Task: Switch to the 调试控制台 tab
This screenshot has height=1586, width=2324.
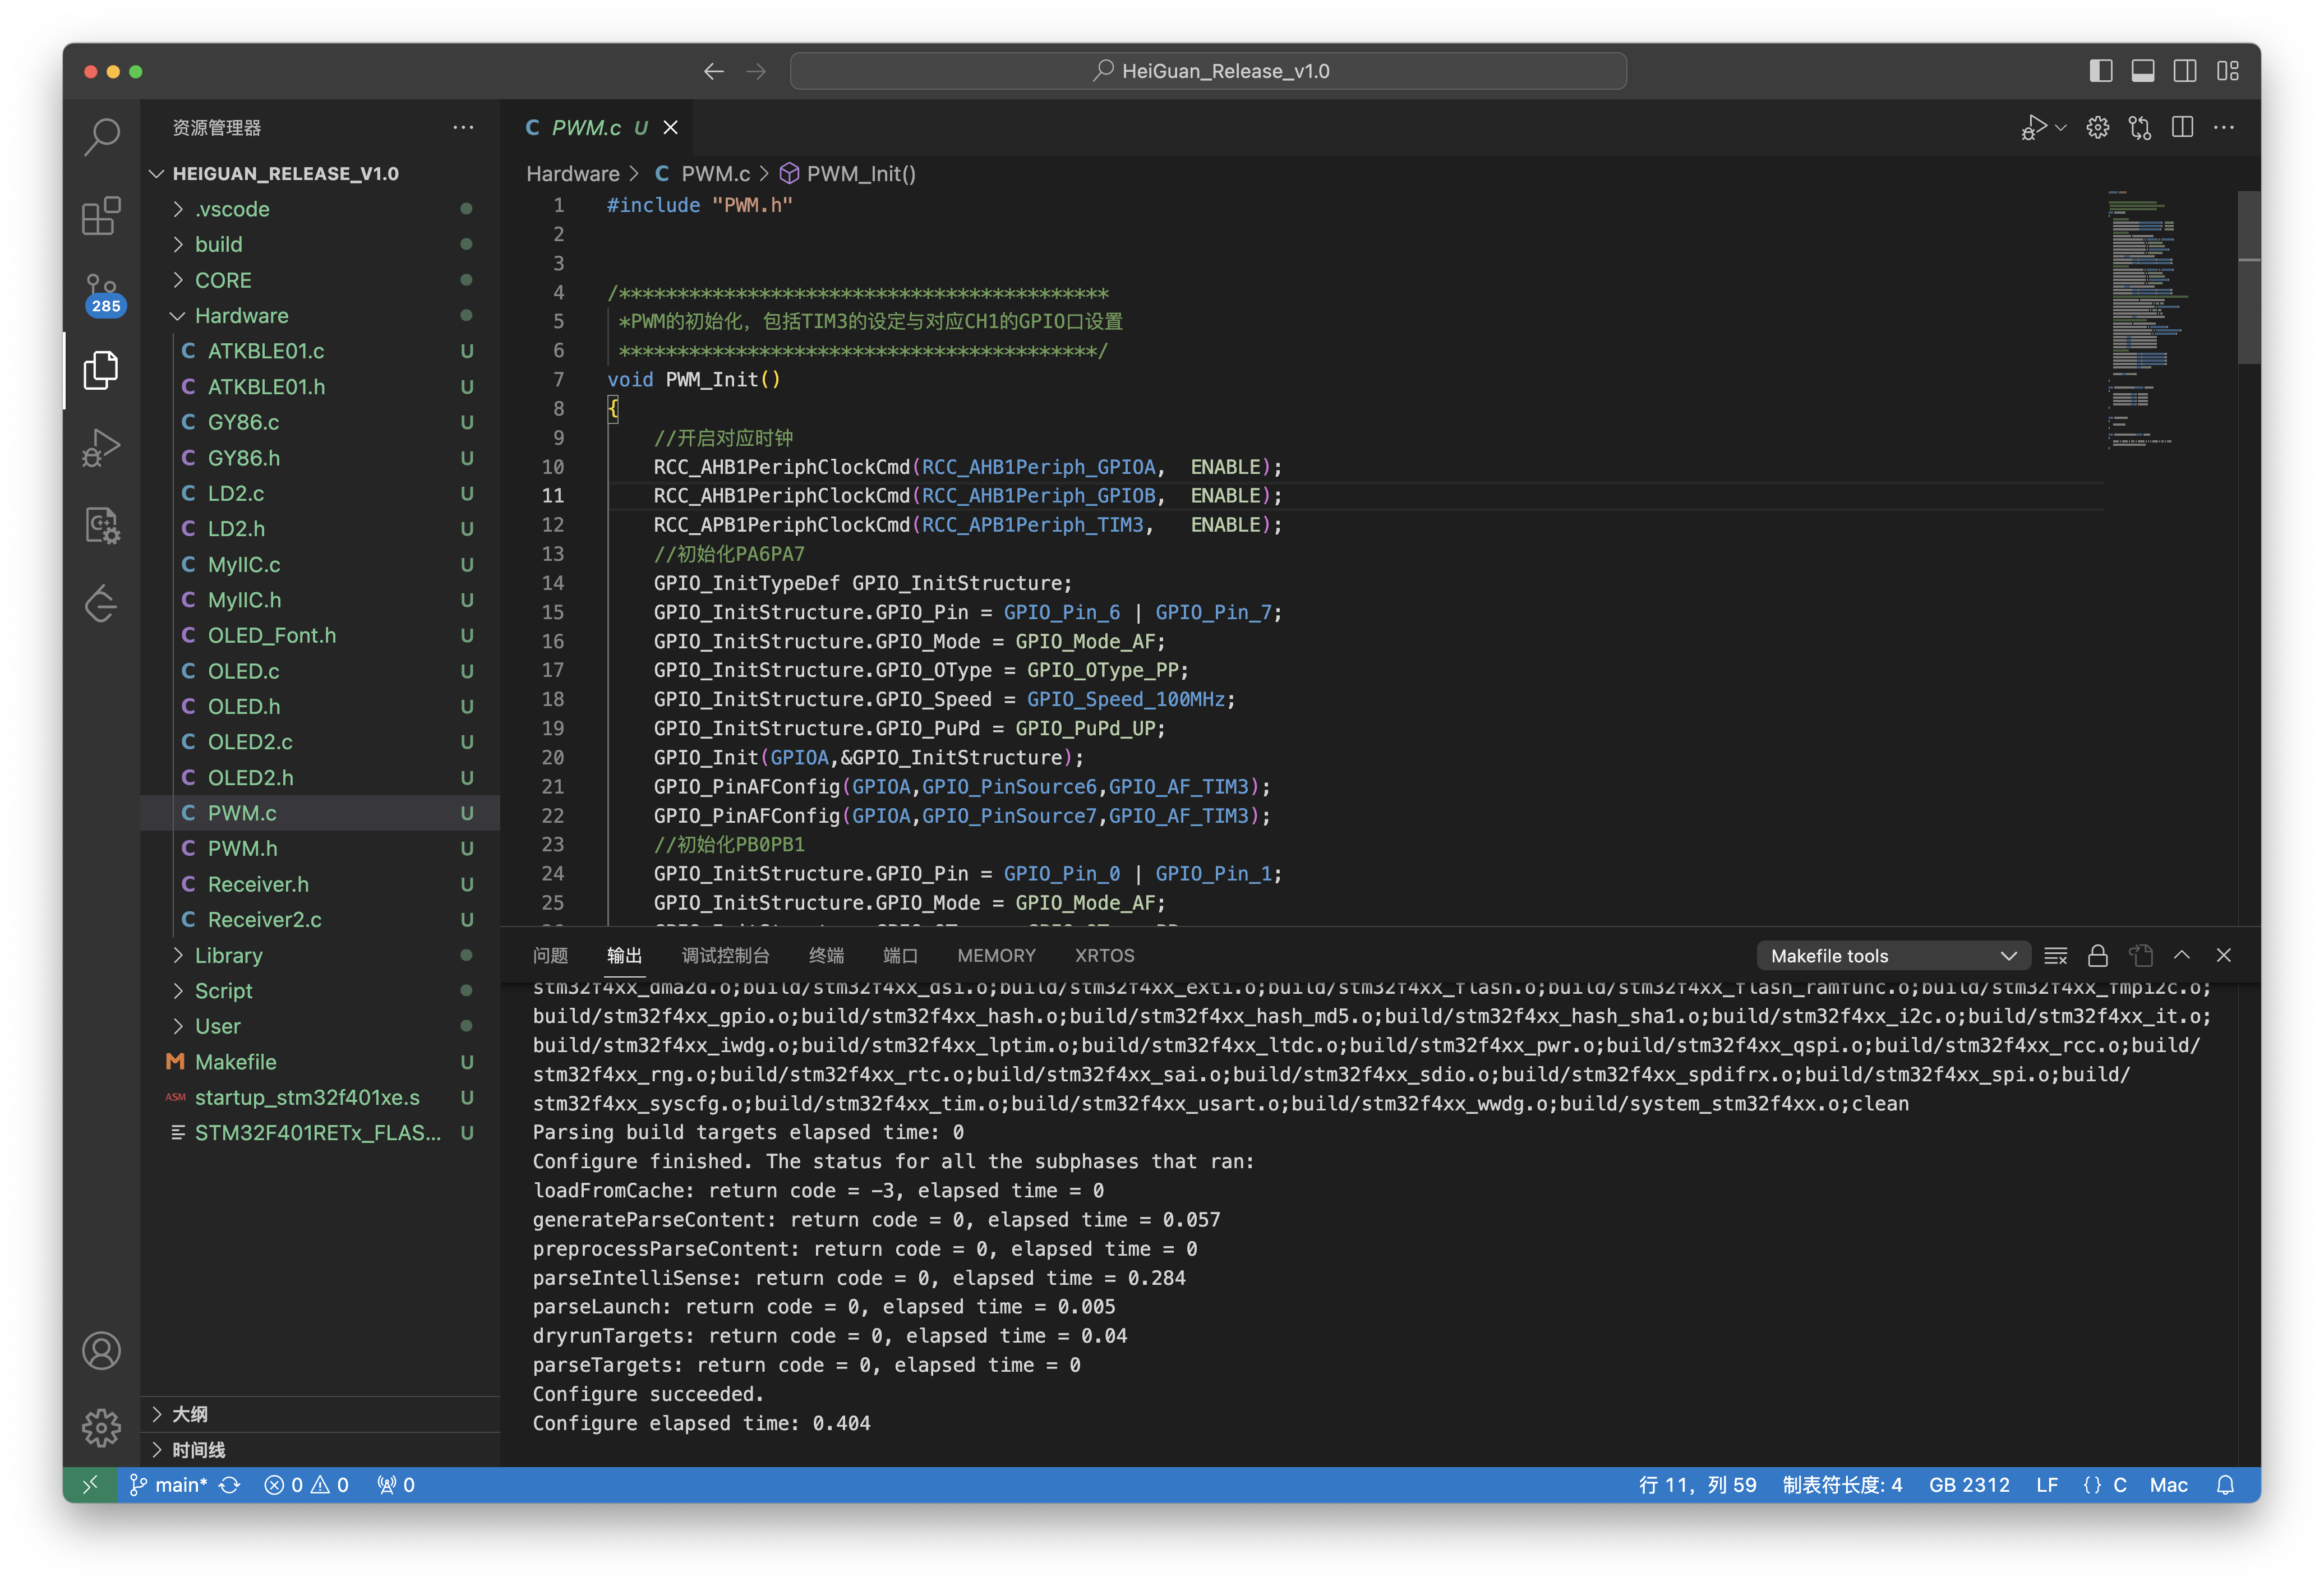Action: click(x=725, y=956)
